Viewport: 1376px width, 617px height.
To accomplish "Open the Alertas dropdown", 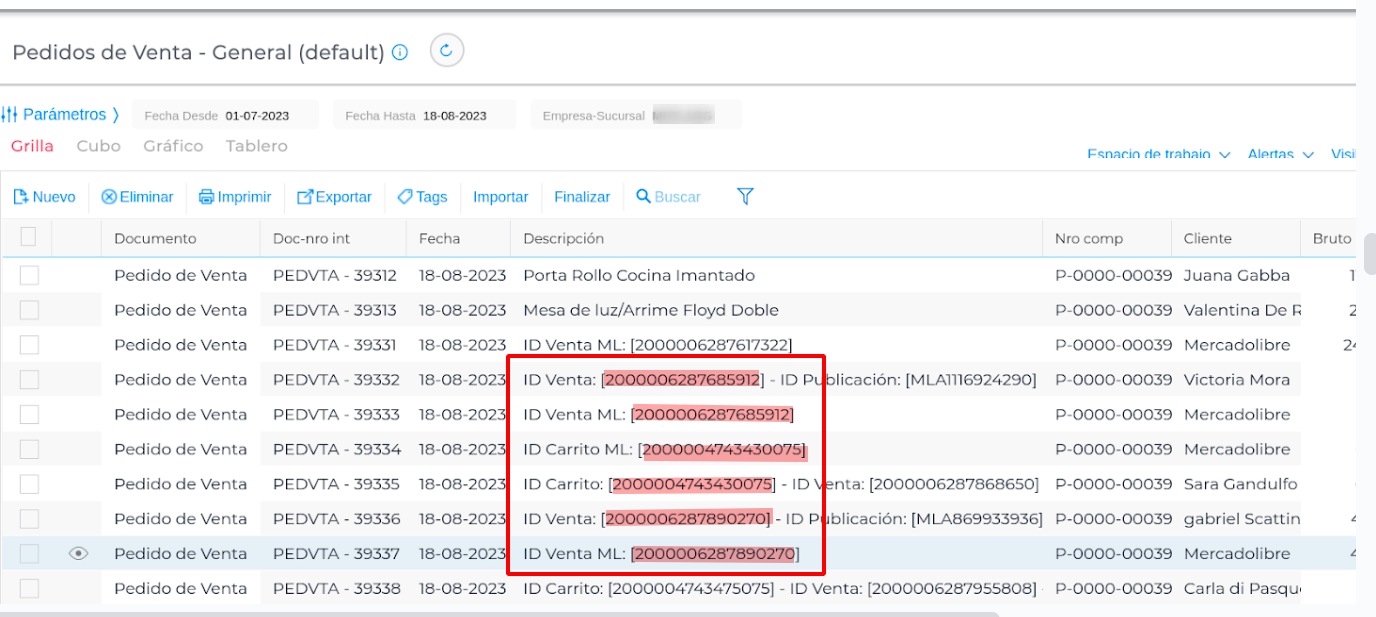I will pyautogui.click(x=1280, y=155).
